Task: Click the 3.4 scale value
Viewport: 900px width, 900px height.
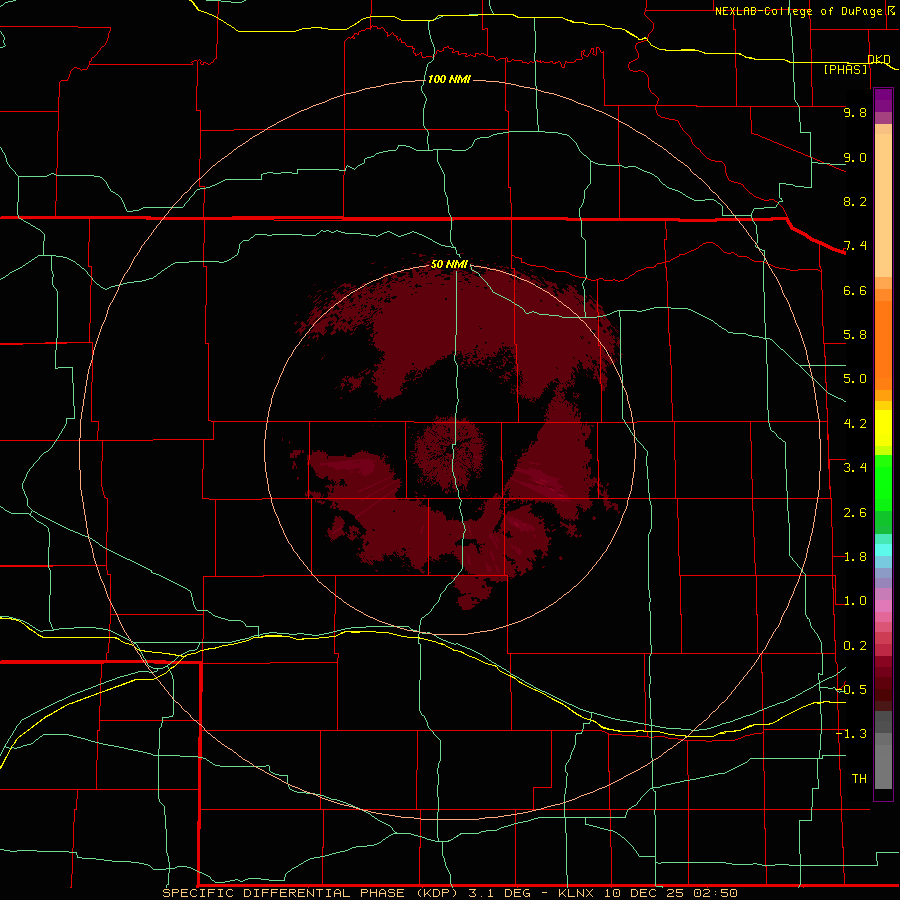Action: 855,468
